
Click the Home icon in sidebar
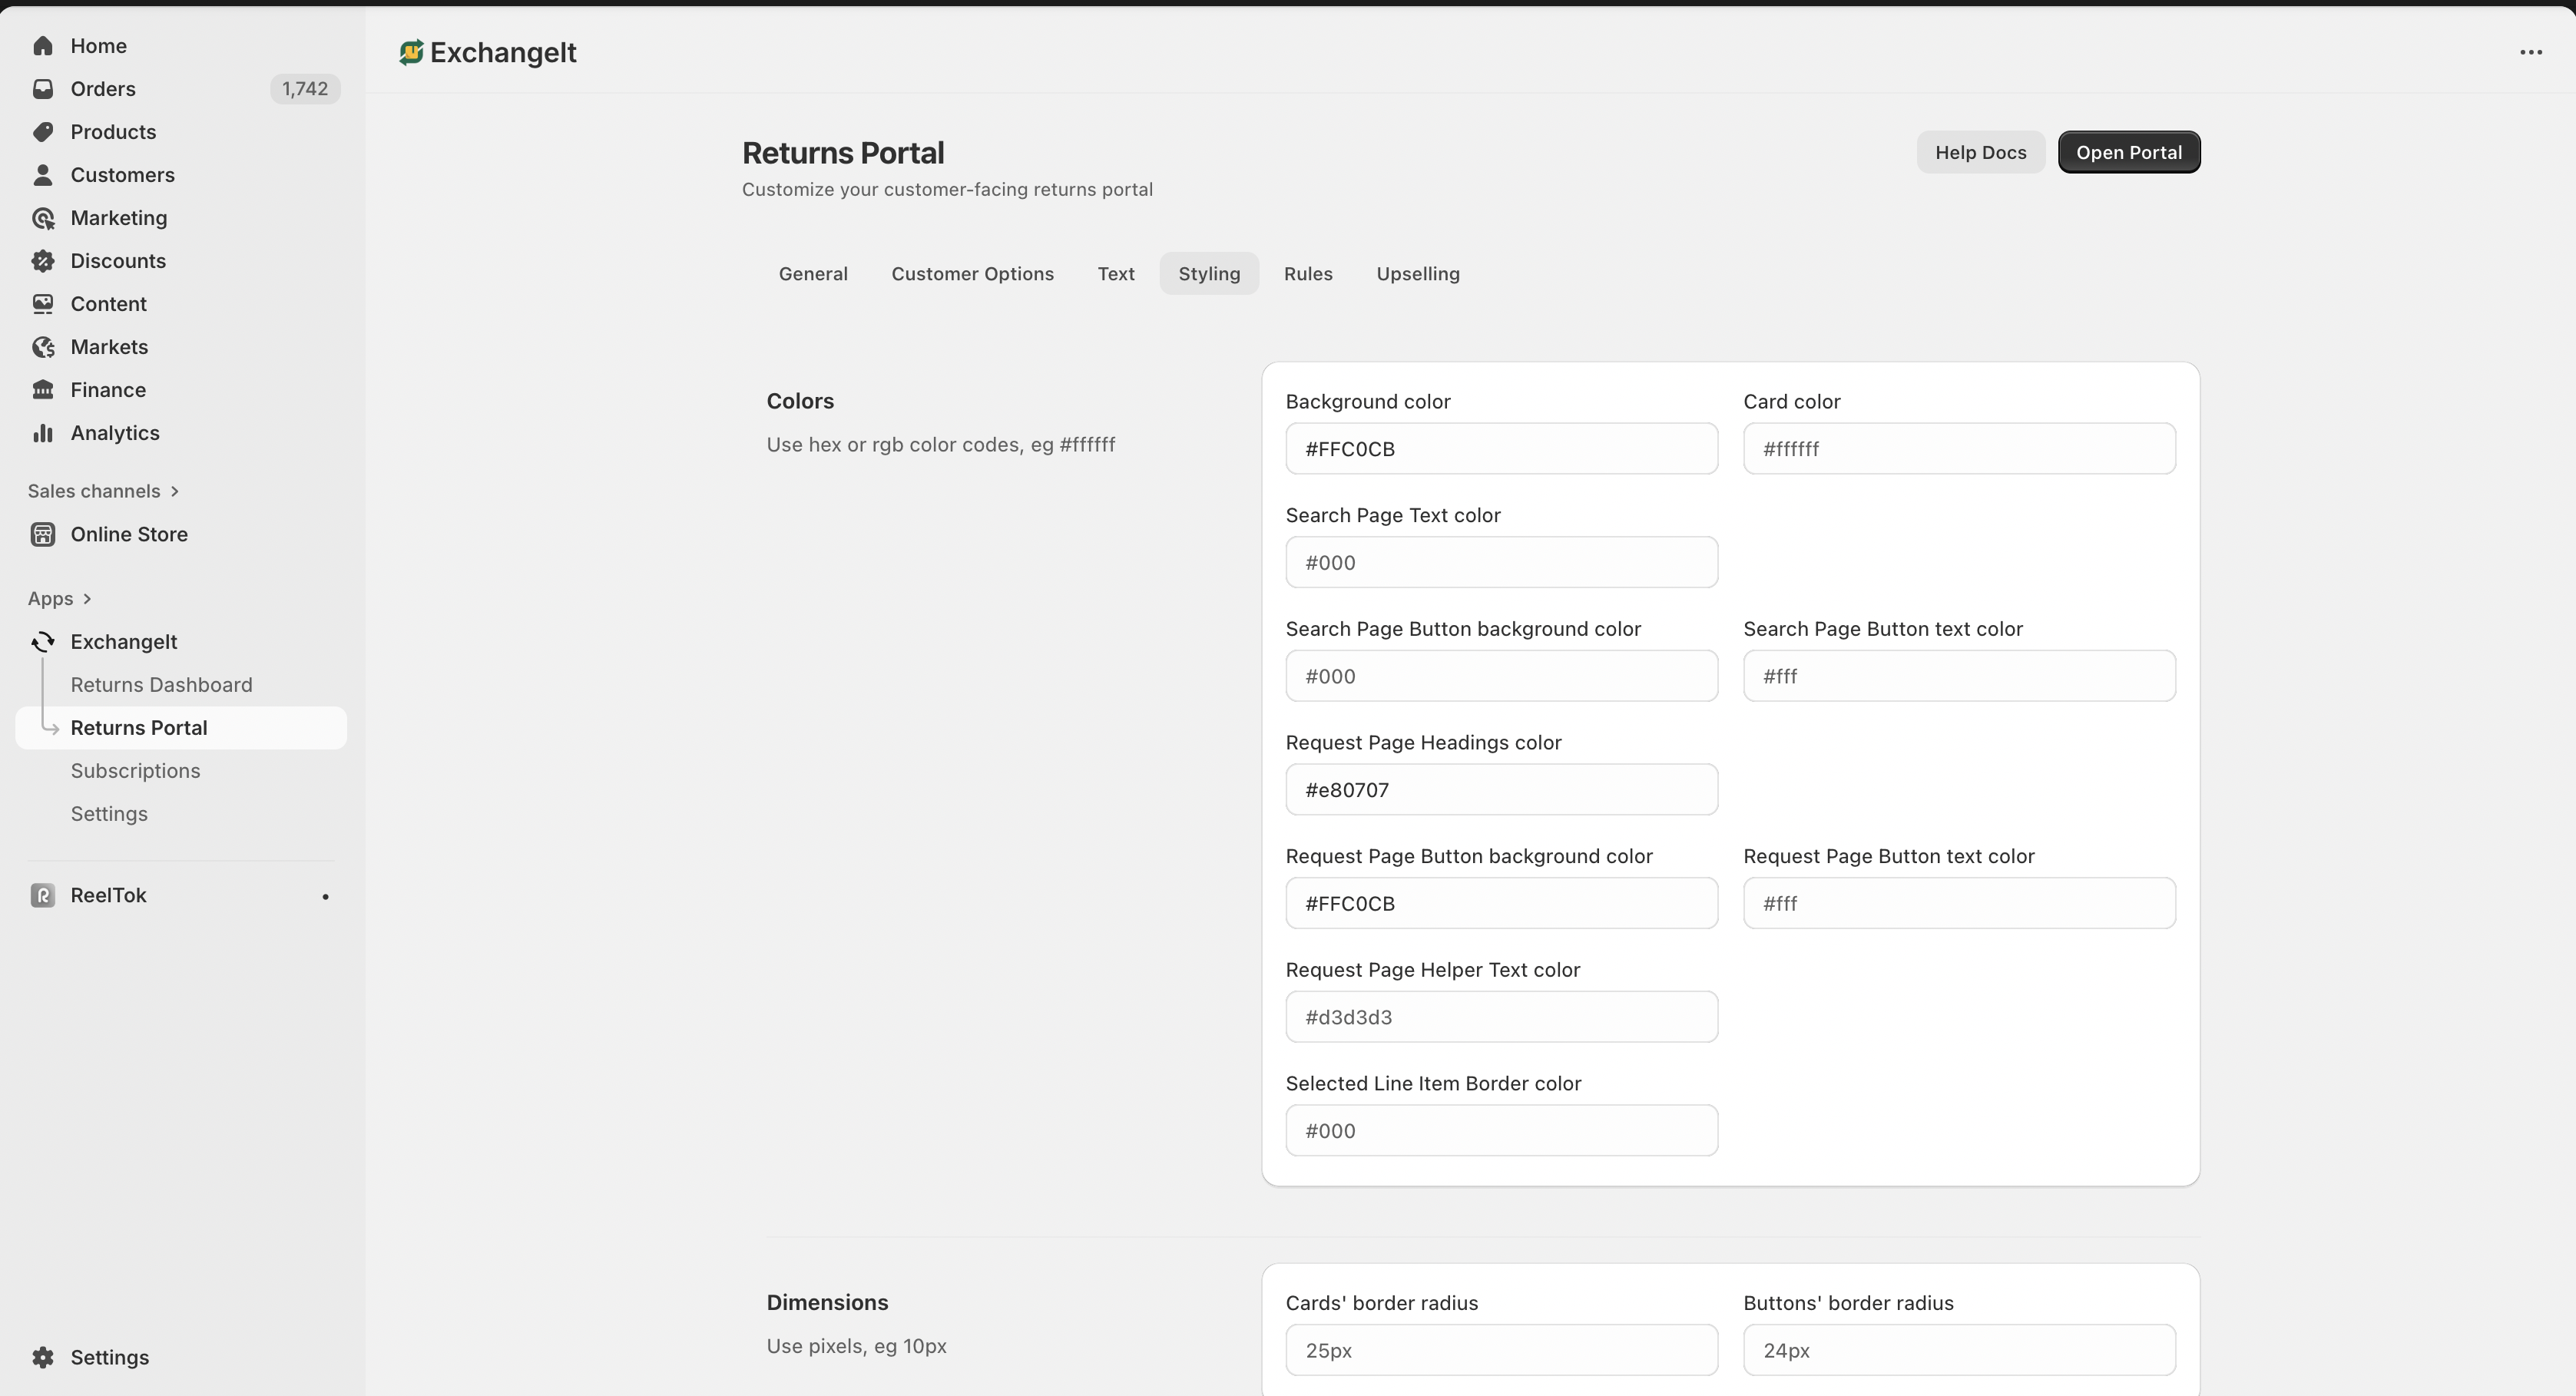pos(42,46)
